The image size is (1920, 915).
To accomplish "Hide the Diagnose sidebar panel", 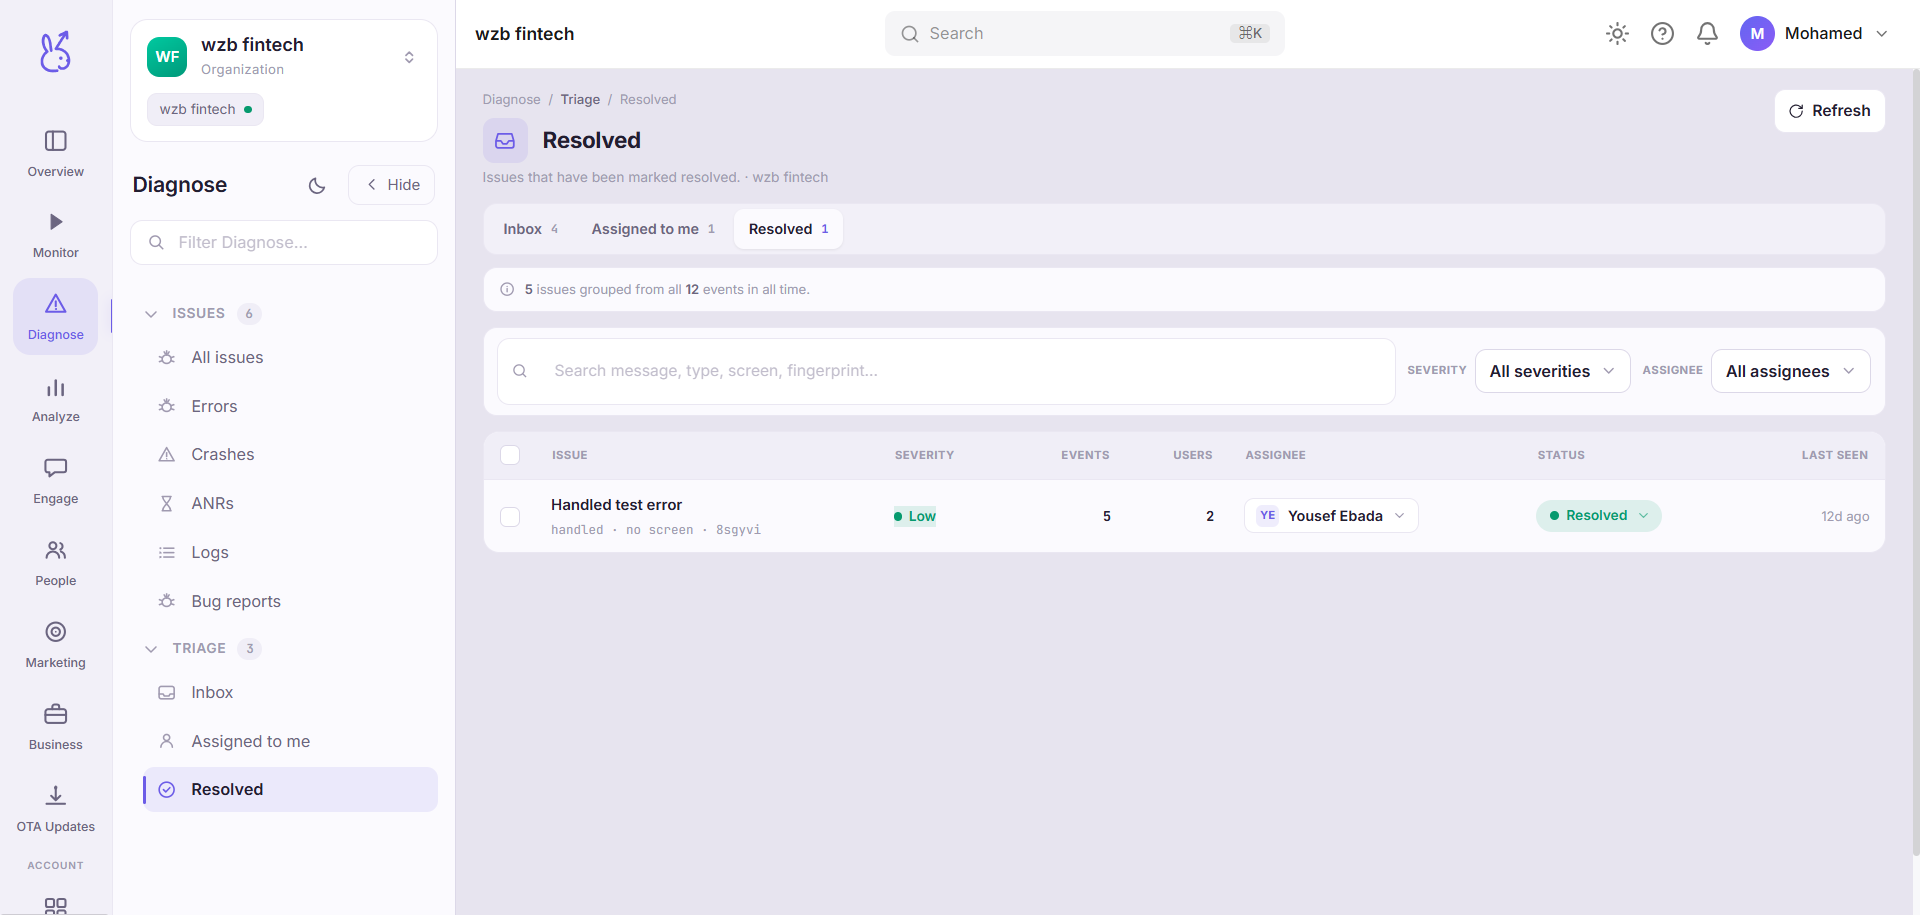I will (392, 185).
